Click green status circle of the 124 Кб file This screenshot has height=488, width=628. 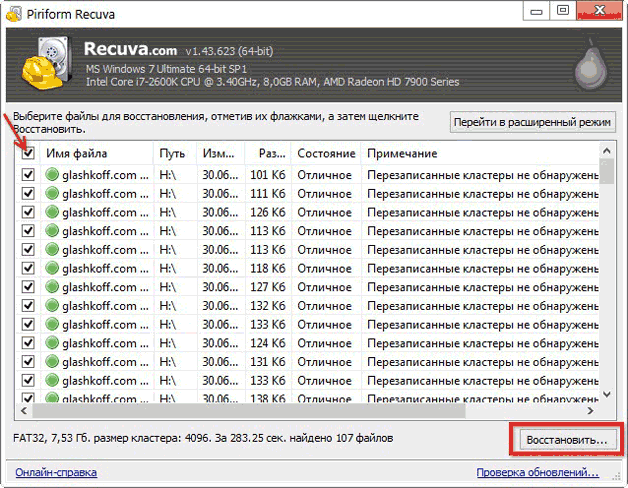[53, 342]
